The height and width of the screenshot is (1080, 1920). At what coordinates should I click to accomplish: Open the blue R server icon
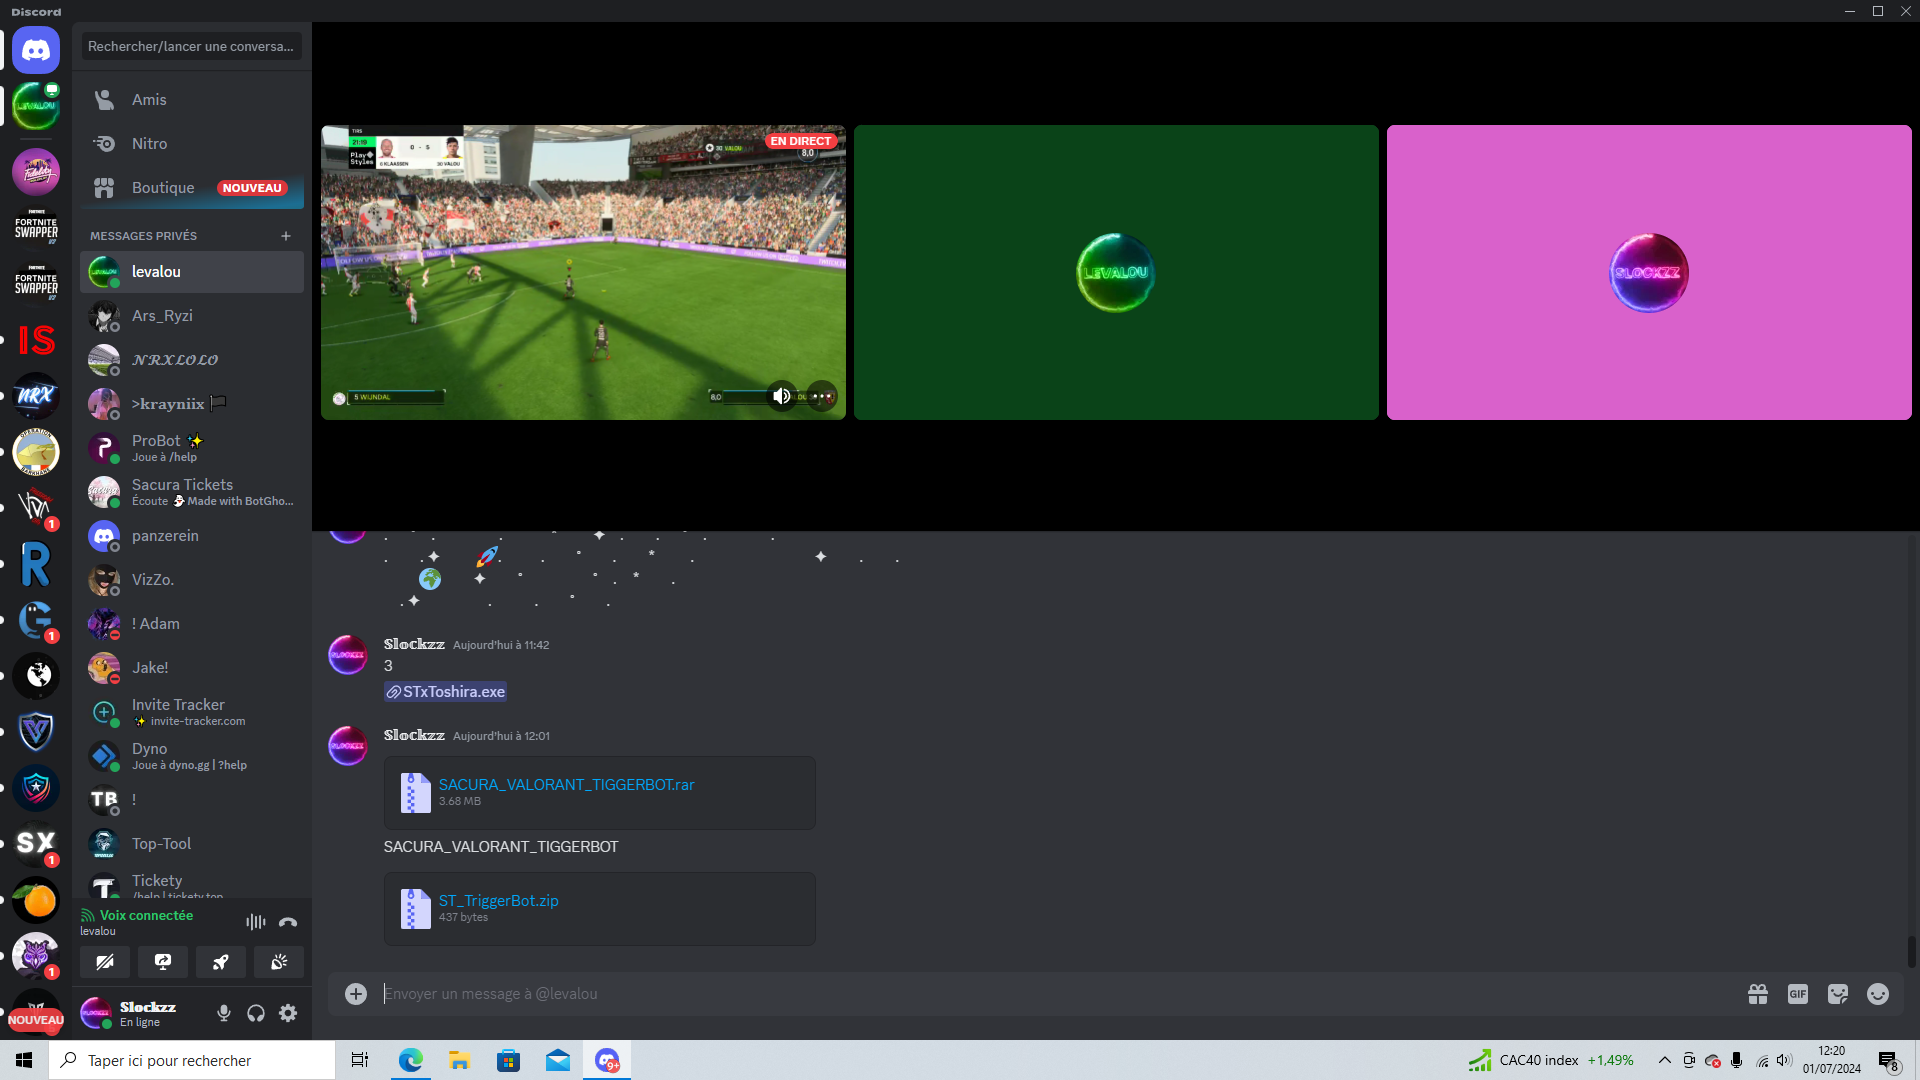36,564
